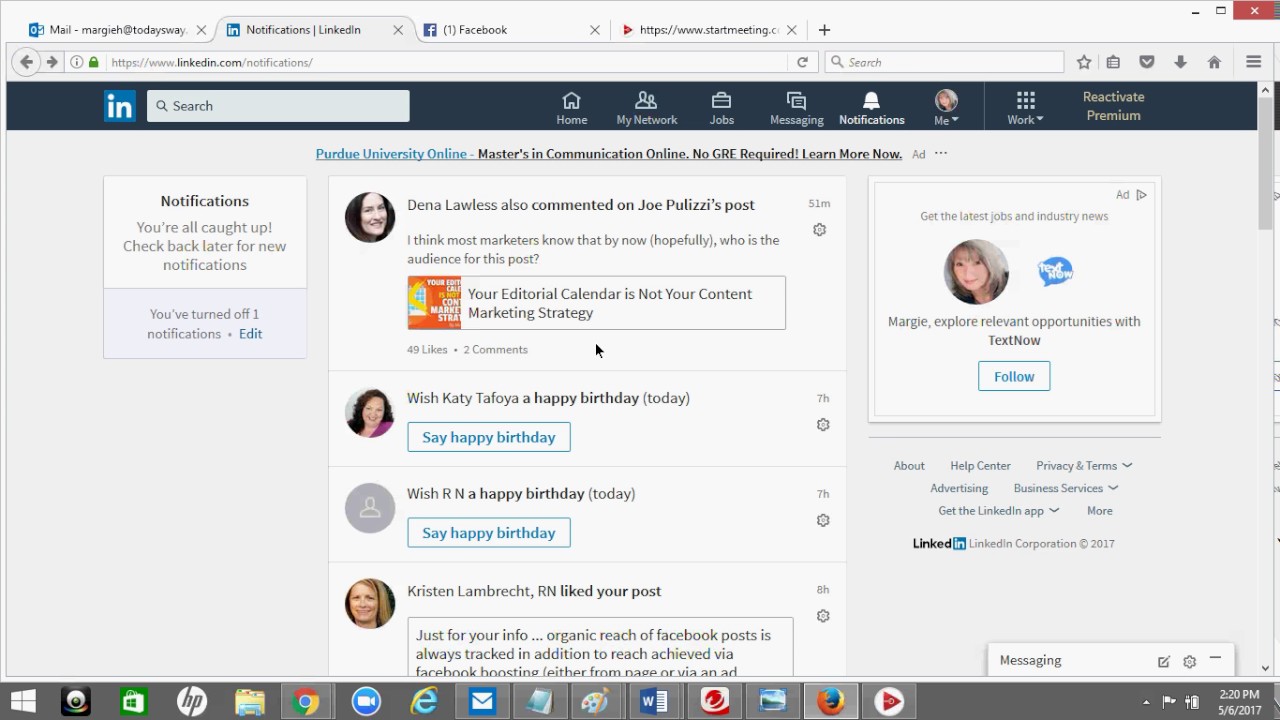Click the More footer link

[1100, 511]
